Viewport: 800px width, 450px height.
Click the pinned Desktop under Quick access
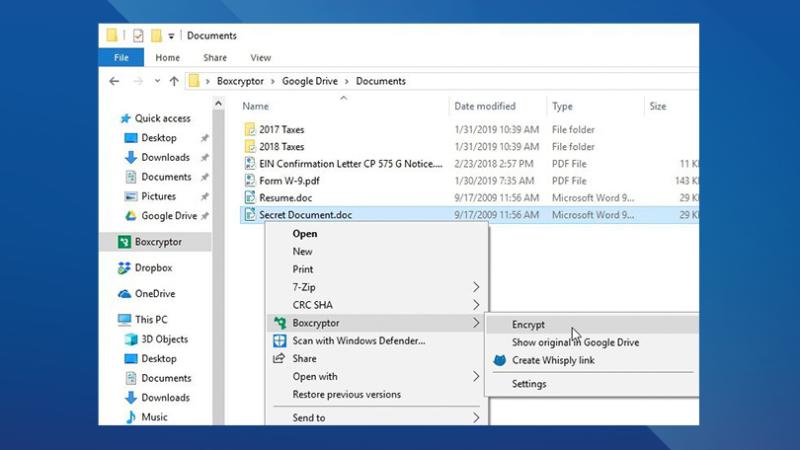[x=159, y=138]
